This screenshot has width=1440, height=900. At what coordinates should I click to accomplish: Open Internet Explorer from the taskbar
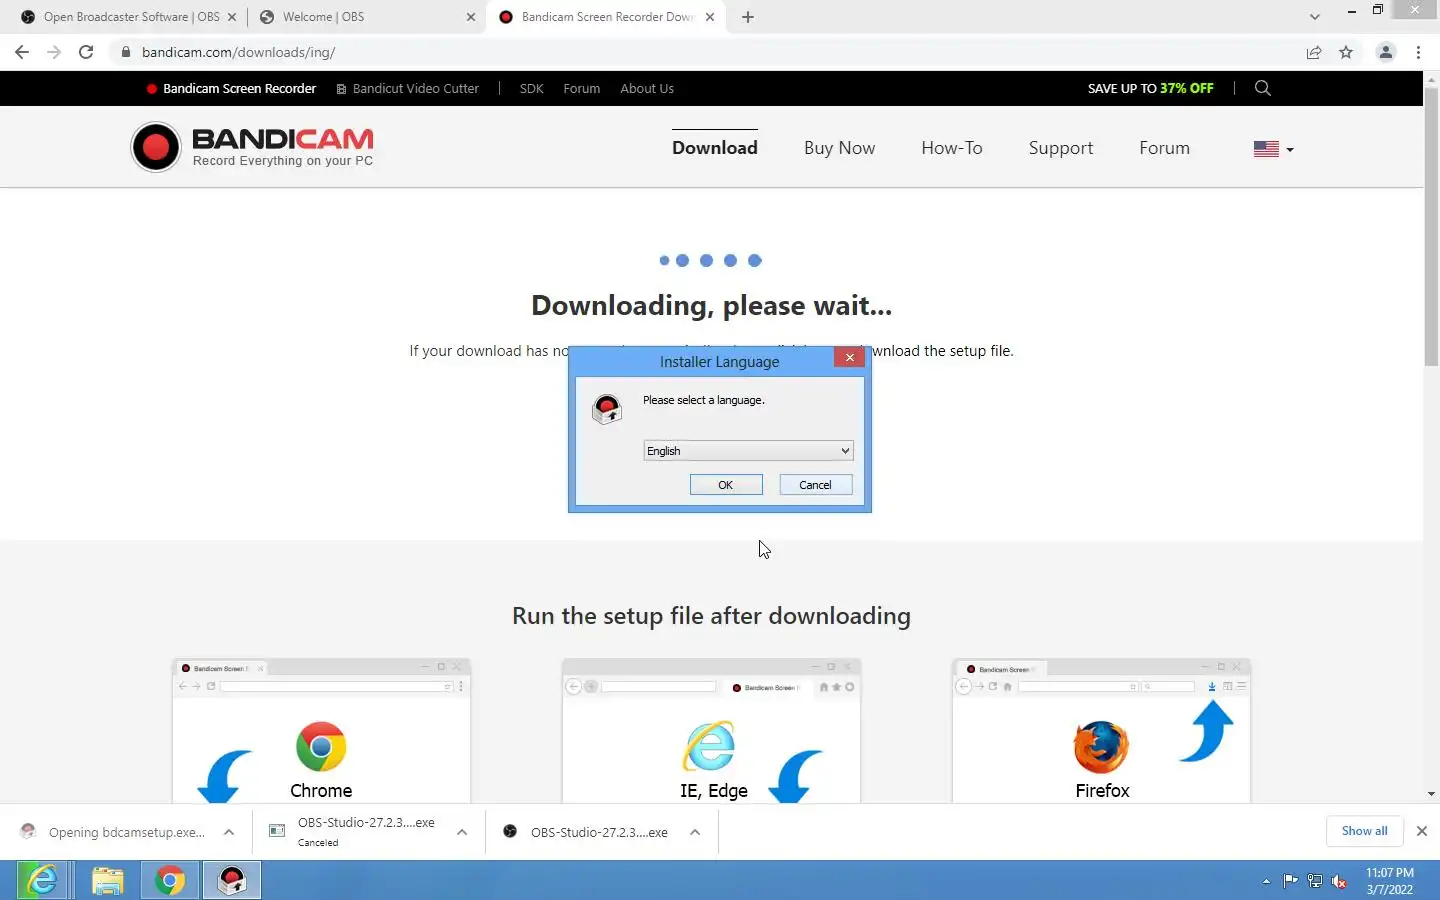pos(42,880)
